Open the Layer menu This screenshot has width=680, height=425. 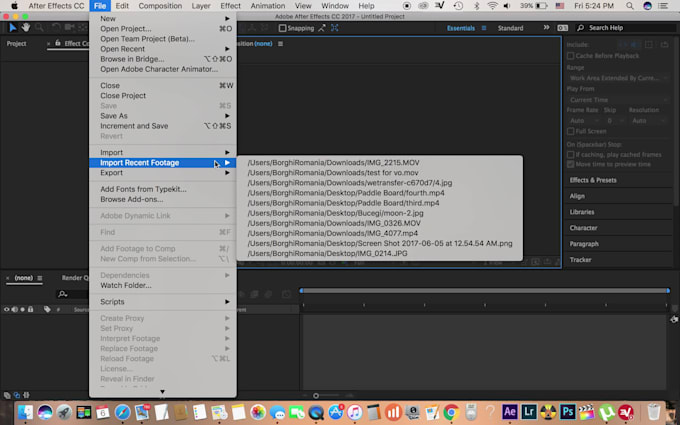pyautogui.click(x=201, y=6)
